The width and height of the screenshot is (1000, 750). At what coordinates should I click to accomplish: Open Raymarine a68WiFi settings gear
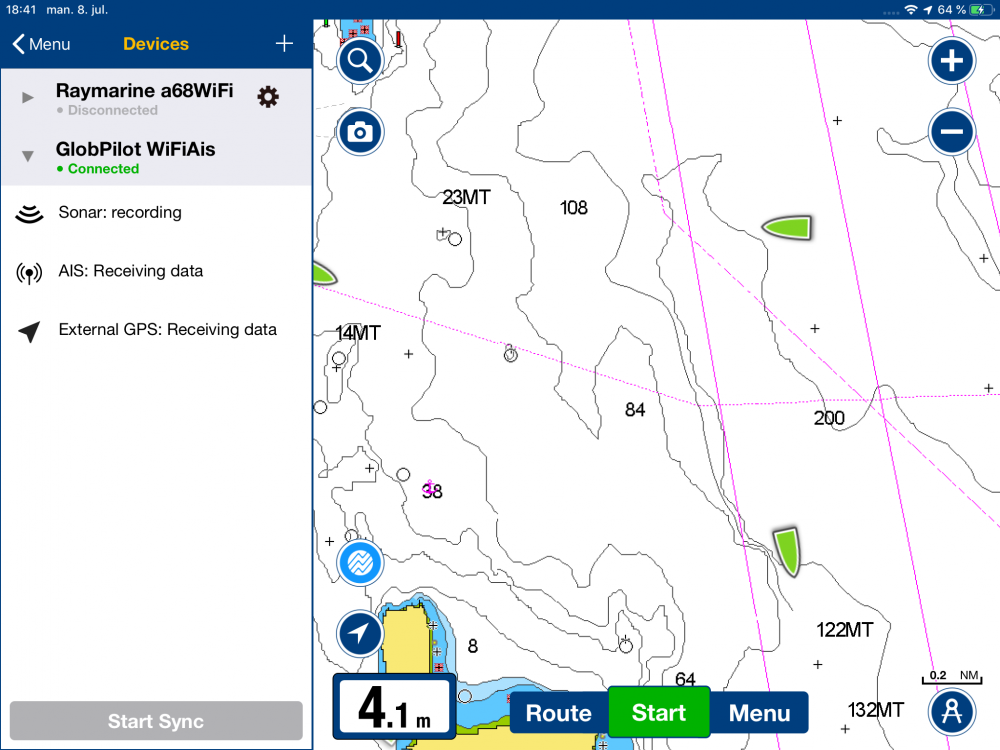(268, 97)
